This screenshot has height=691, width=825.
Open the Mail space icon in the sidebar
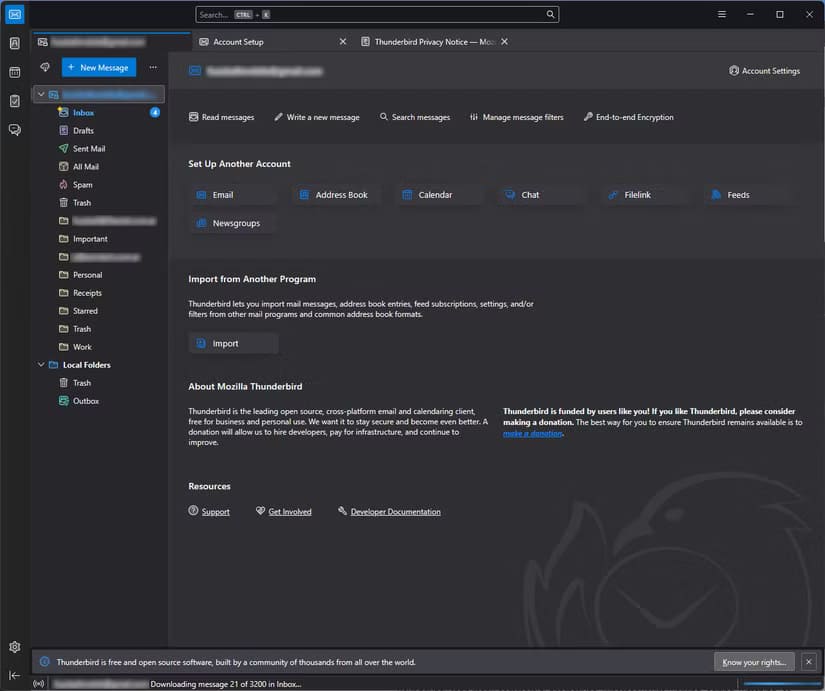click(x=15, y=14)
